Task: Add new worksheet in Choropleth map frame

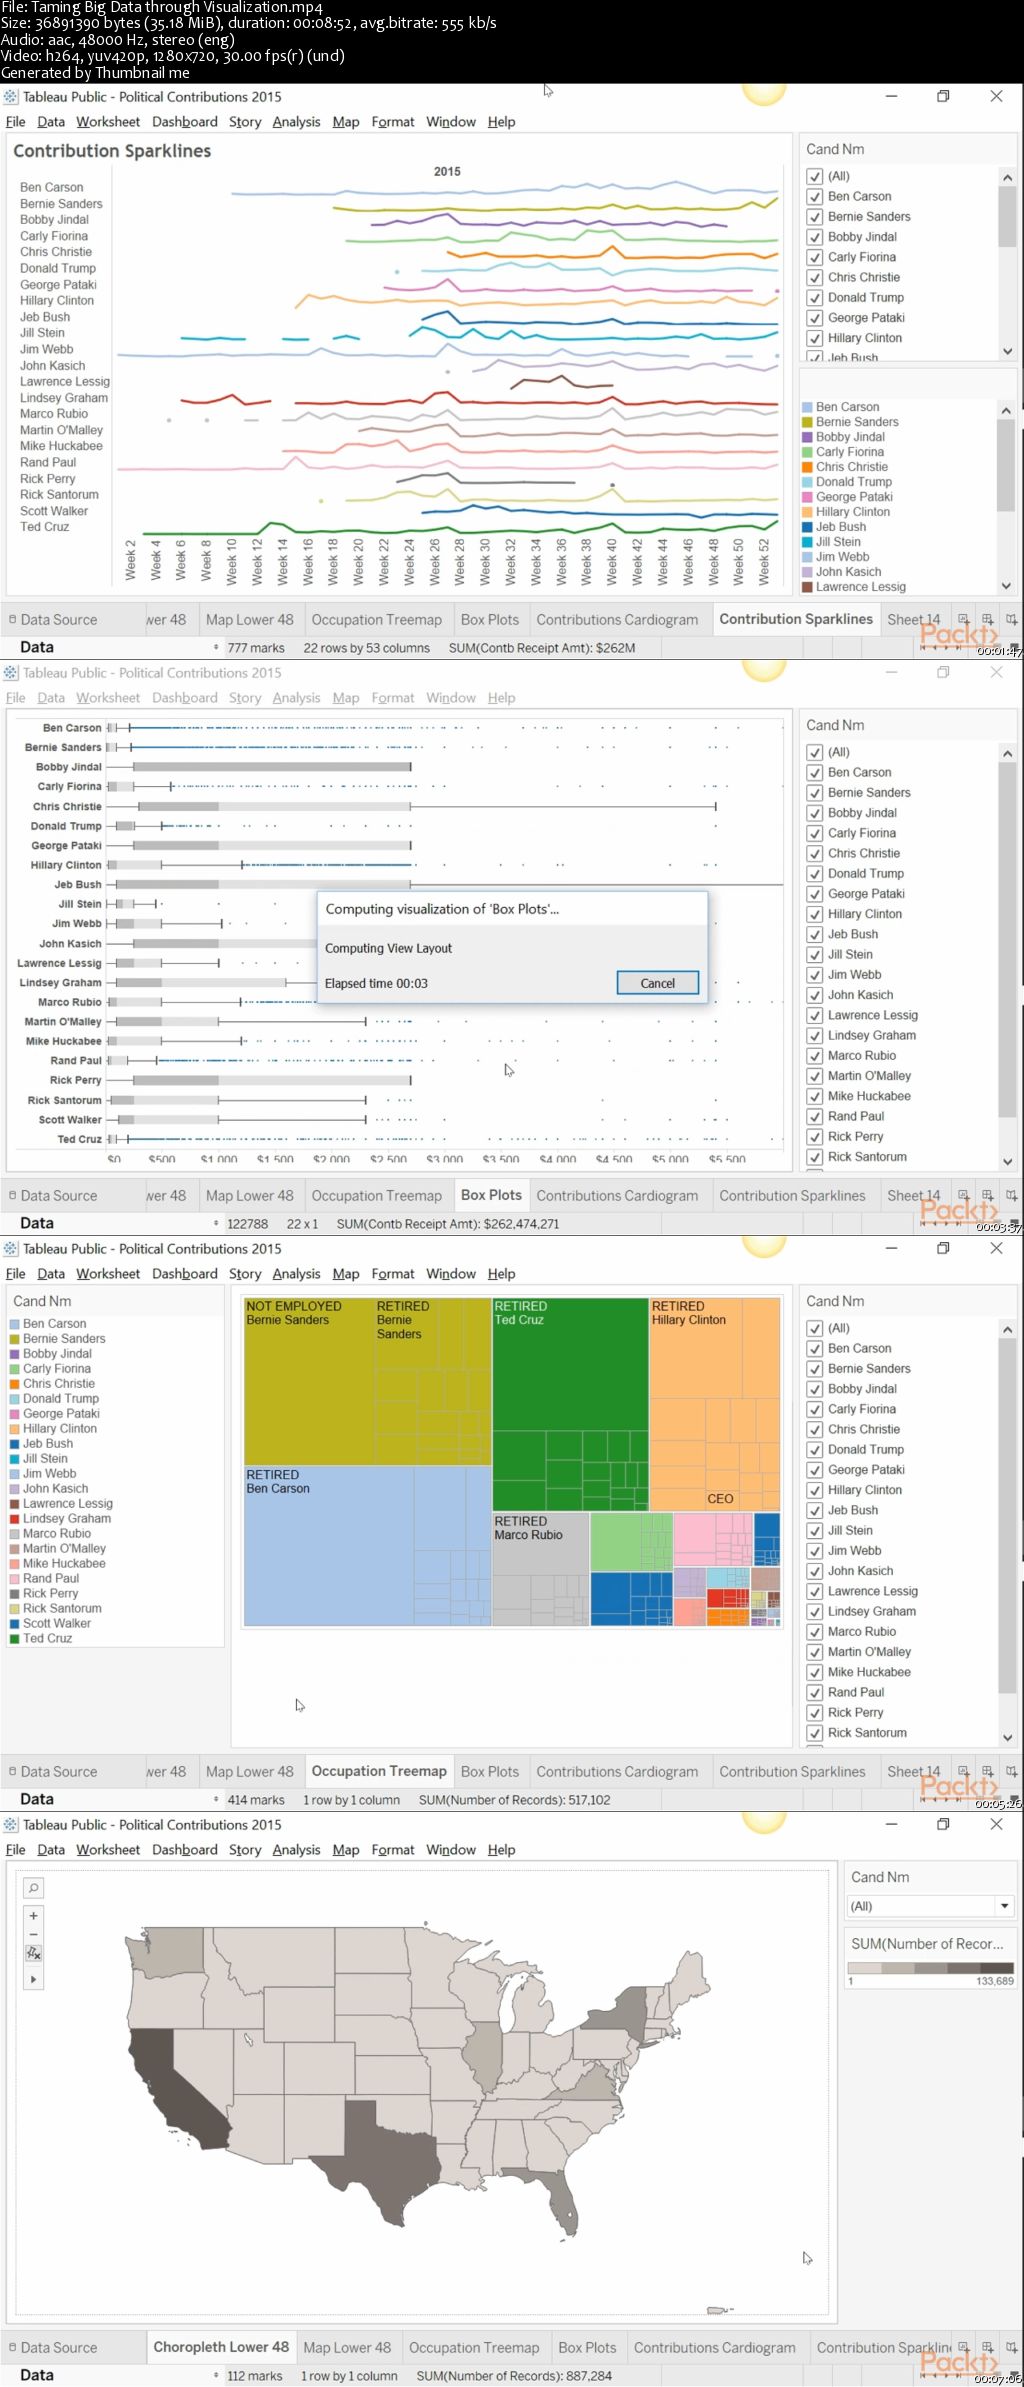Action: coord(963,2347)
